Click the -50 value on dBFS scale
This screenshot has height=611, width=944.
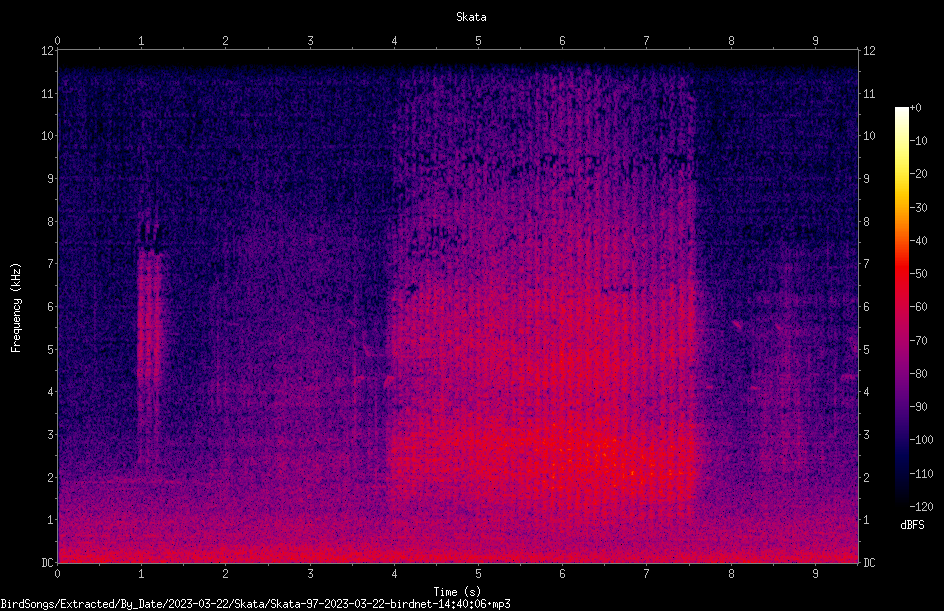tap(918, 273)
